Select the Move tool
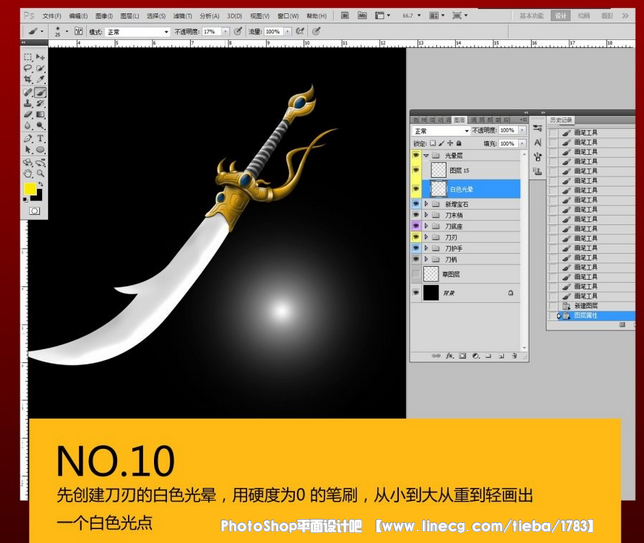Image resolution: width=644 pixels, height=543 pixels. [x=40, y=57]
